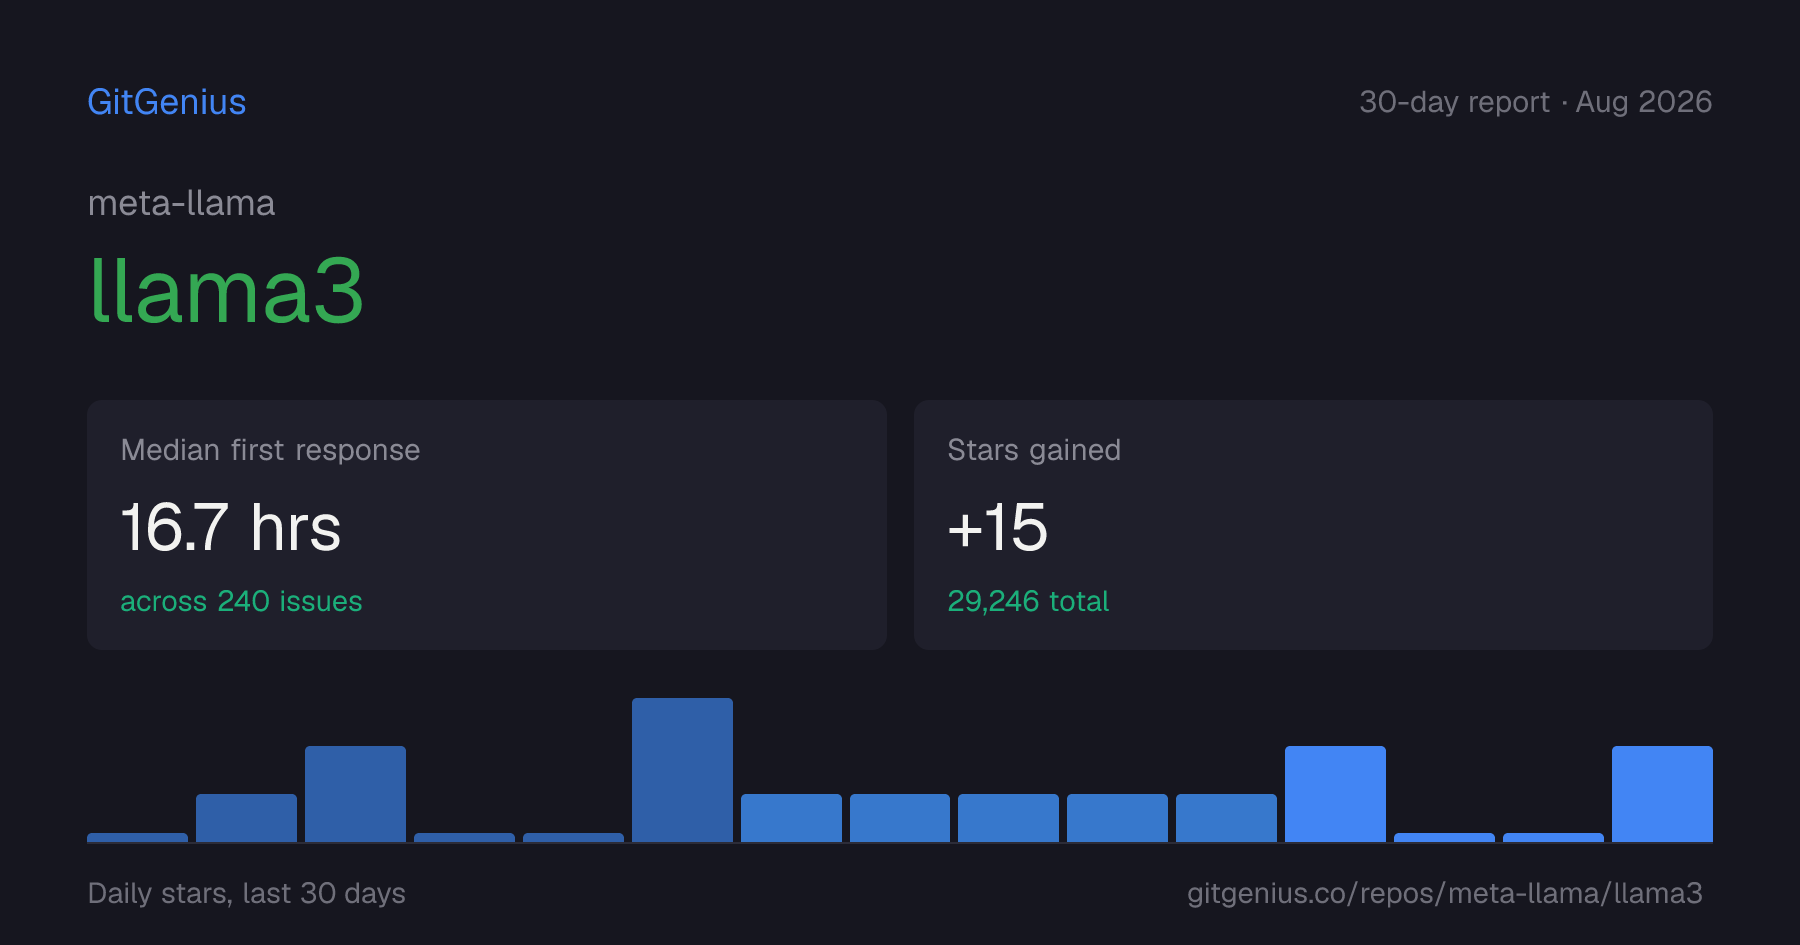Click the meta-llama owner name
1800x945 pixels.
(181, 203)
